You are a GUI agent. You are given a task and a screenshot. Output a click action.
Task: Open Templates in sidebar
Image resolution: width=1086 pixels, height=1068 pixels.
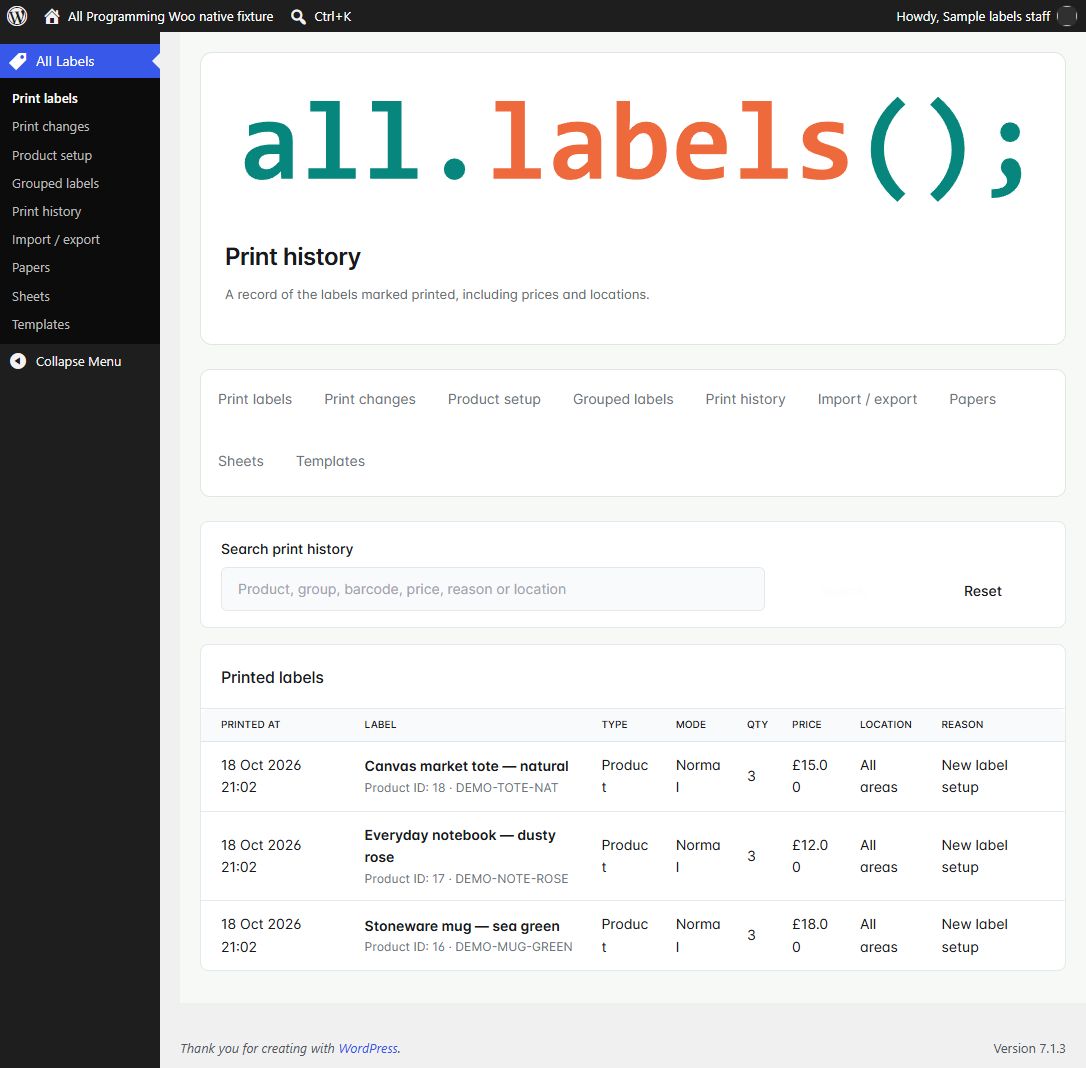pyautogui.click(x=41, y=324)
